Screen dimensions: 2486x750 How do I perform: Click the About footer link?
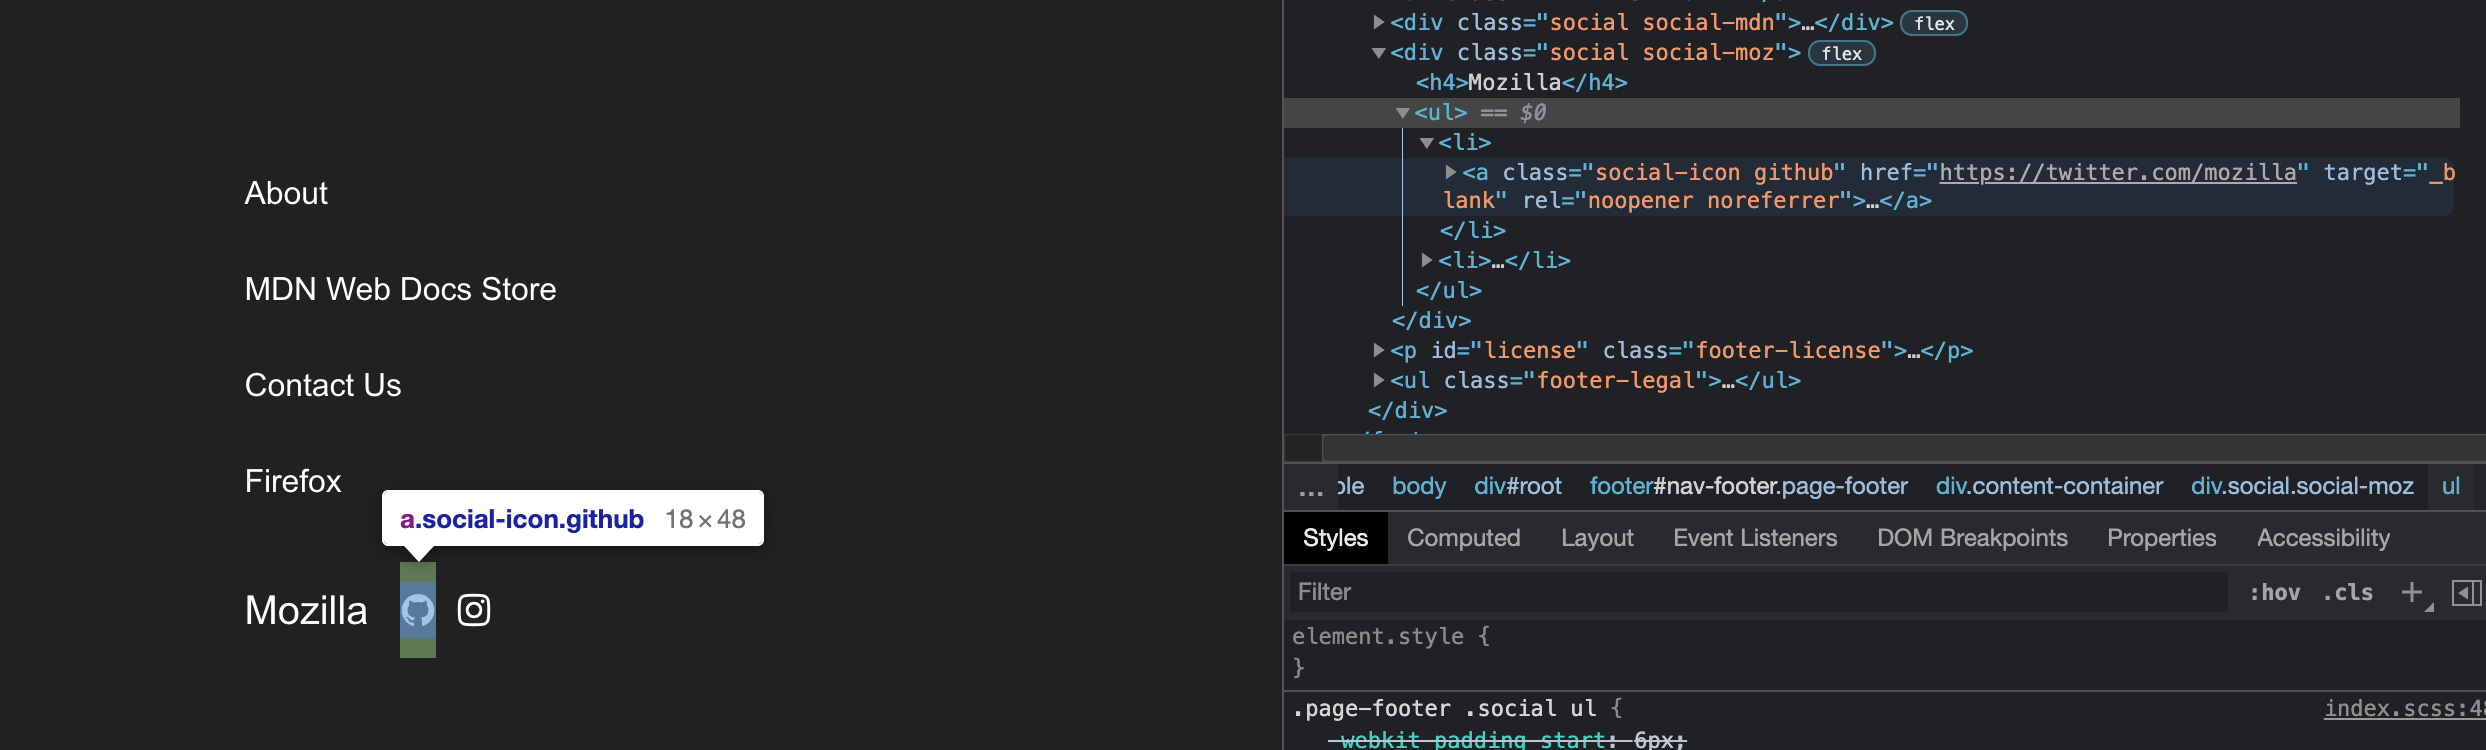(x=286, y=193)
